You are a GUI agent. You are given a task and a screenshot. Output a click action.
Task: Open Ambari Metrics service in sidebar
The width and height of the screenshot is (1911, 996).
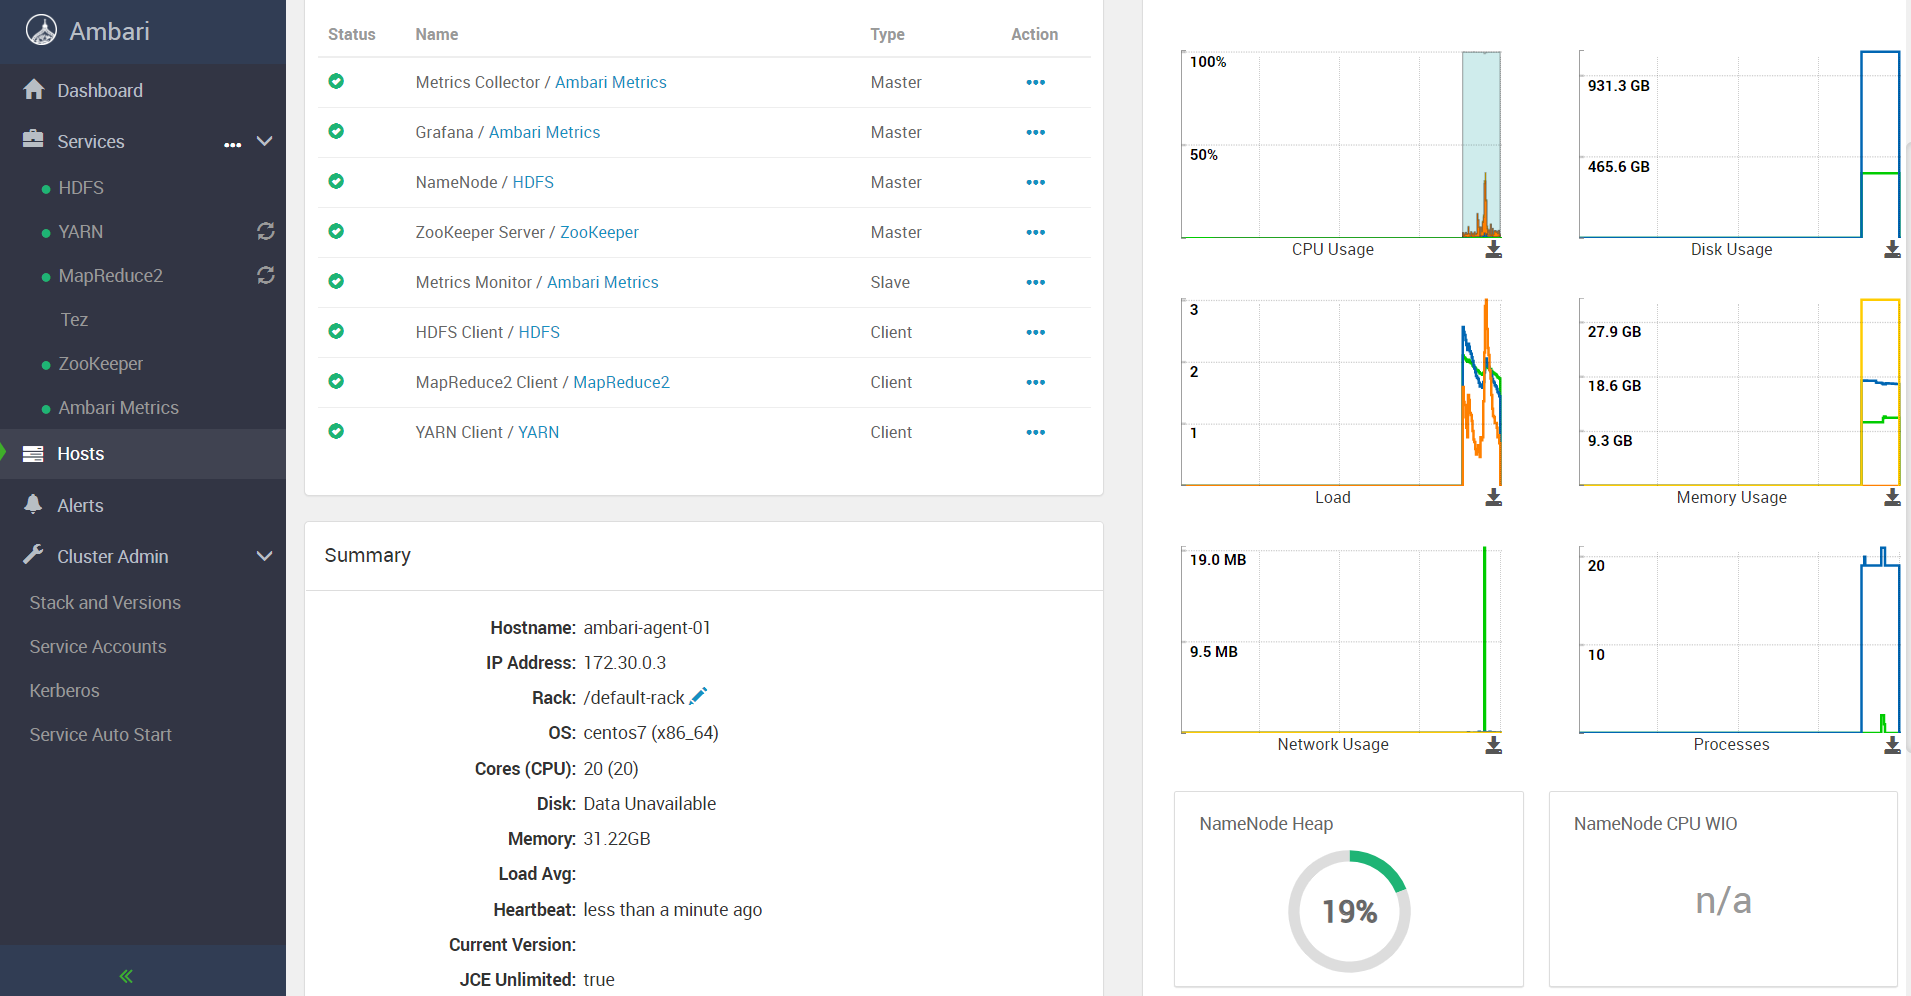pyautogui.click(x=118, y=408)
